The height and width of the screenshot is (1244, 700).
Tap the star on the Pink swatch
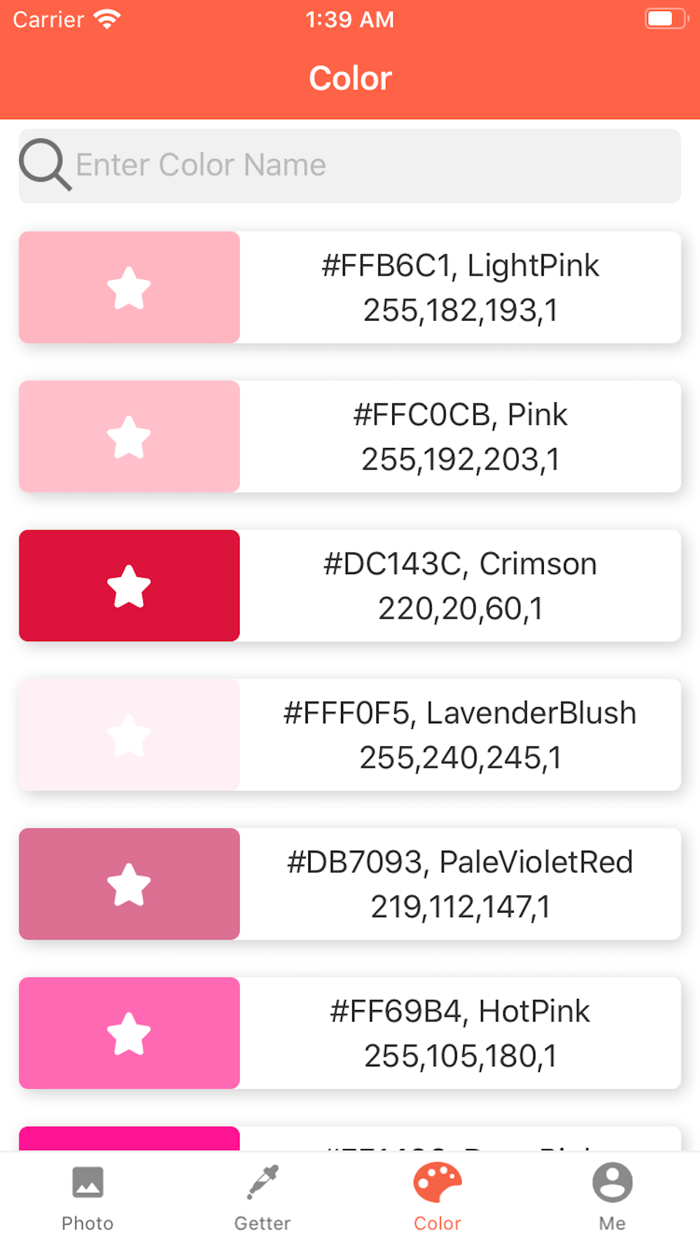click(128, 436)
